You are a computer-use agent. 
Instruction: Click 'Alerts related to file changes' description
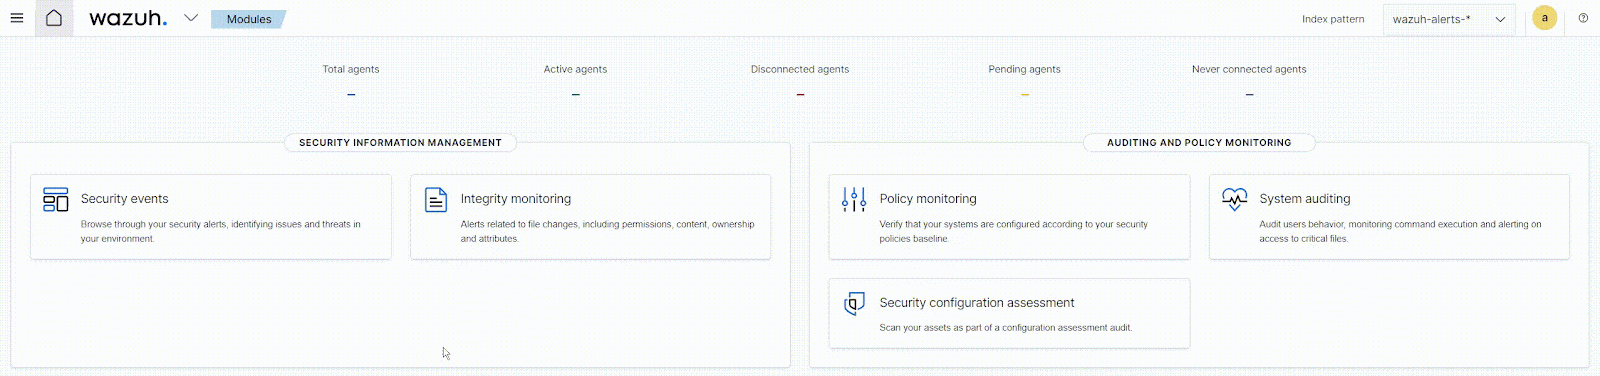pos(607,231)
